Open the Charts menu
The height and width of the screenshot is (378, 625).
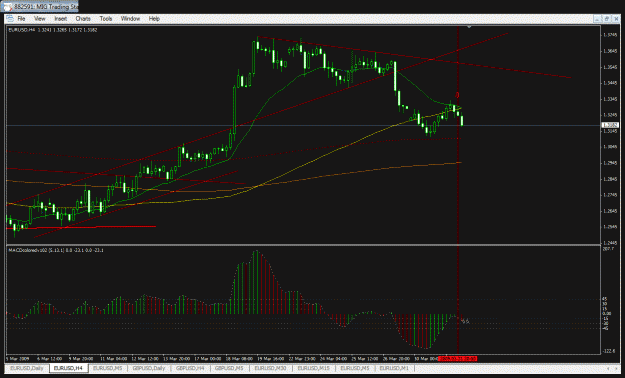point(83,19)
